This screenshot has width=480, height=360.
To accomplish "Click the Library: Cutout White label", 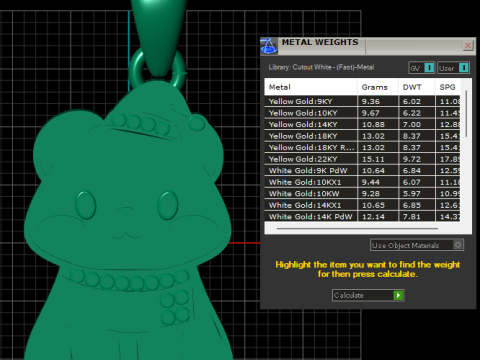I will pos(321,67).
